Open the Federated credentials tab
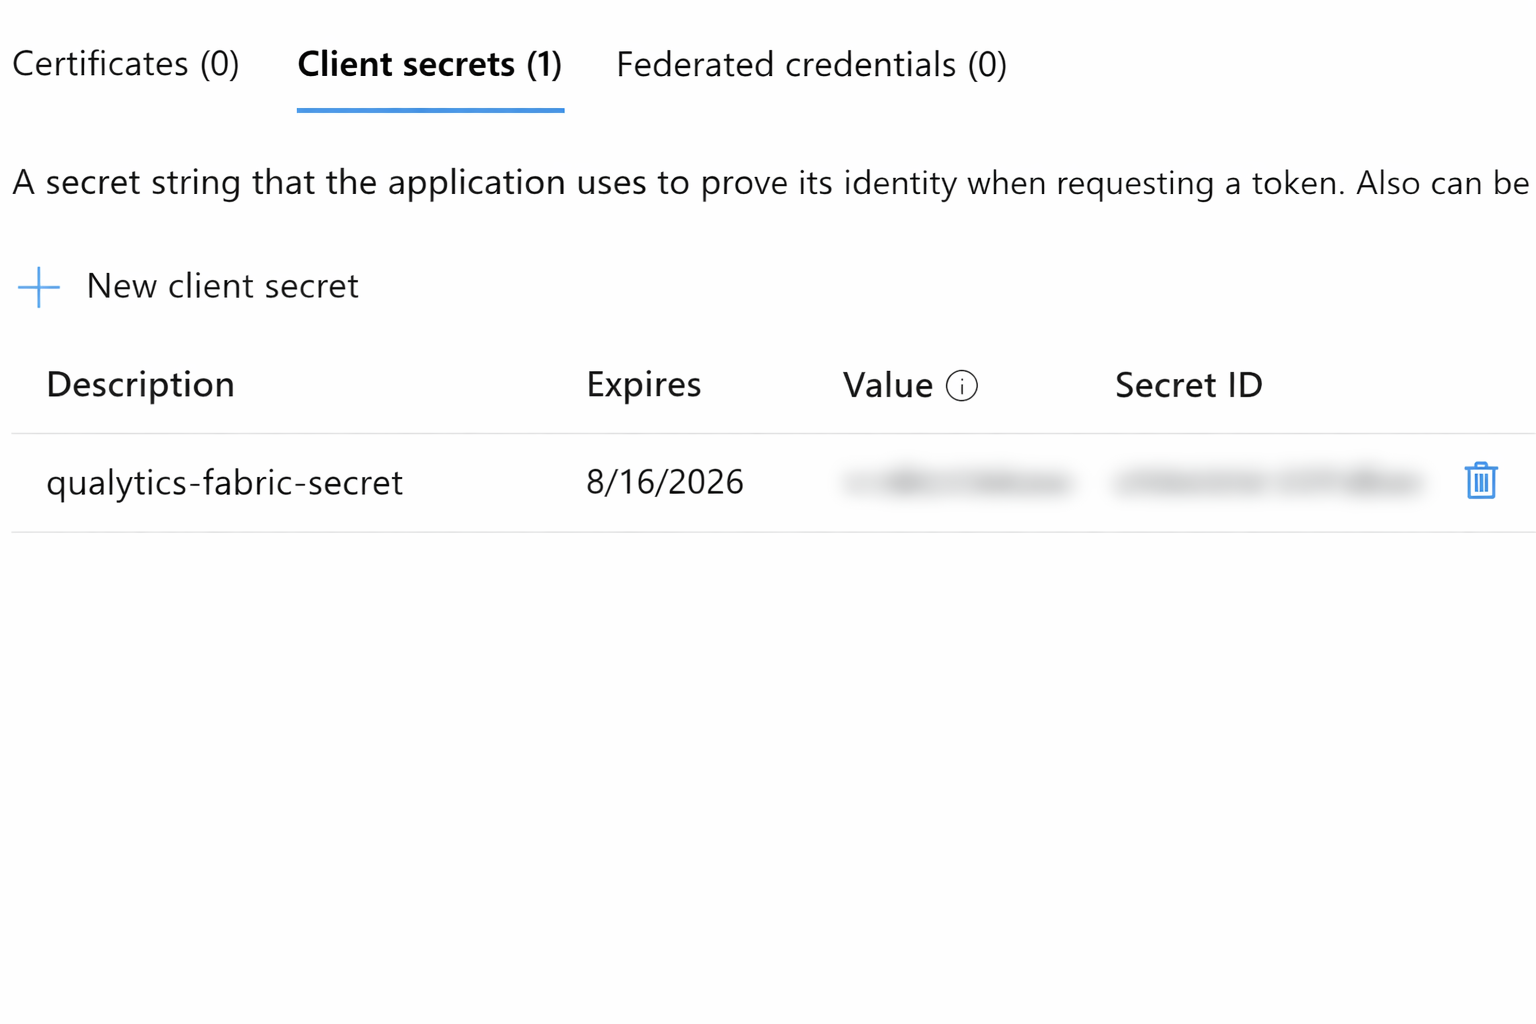Image resolution: width=1536 pixels, height=1024 pixels. coord(812,64)
